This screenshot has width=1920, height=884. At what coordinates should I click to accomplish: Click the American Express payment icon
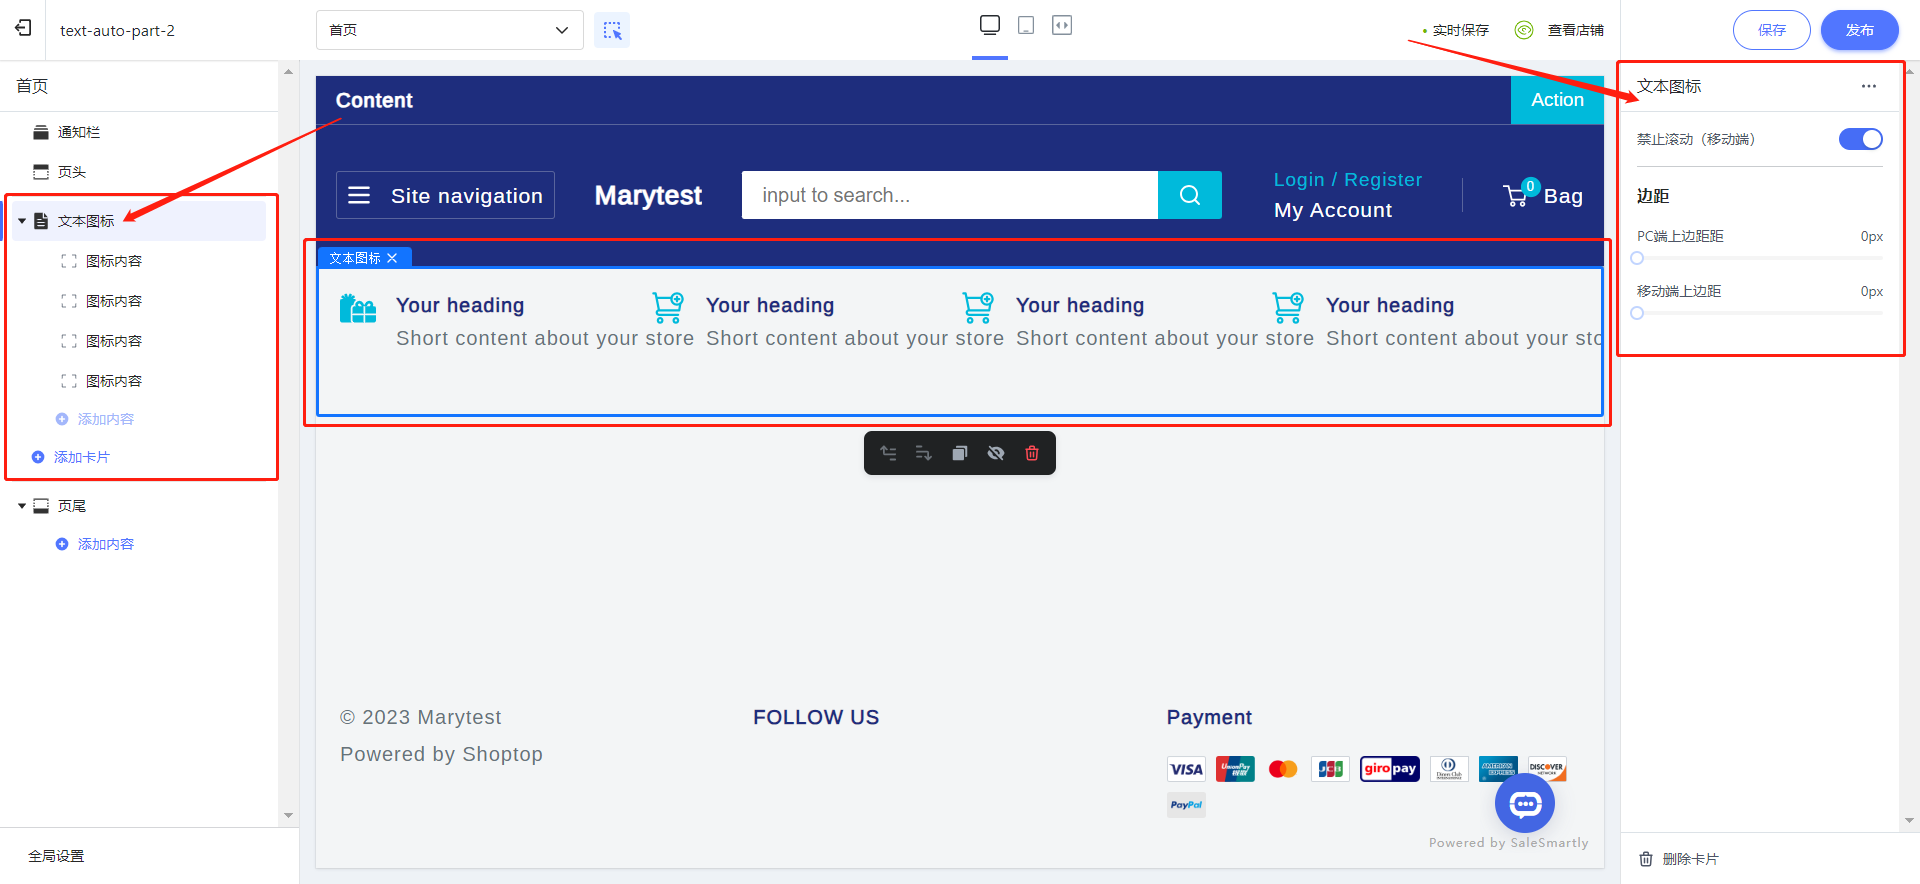[1498, 769]
